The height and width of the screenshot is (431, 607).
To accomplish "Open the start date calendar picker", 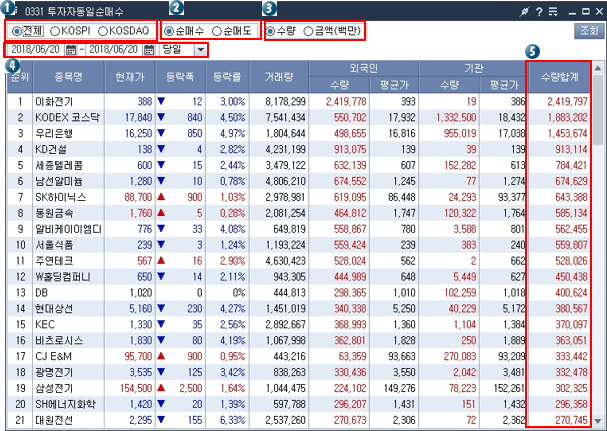I will [x=71, y=50].
